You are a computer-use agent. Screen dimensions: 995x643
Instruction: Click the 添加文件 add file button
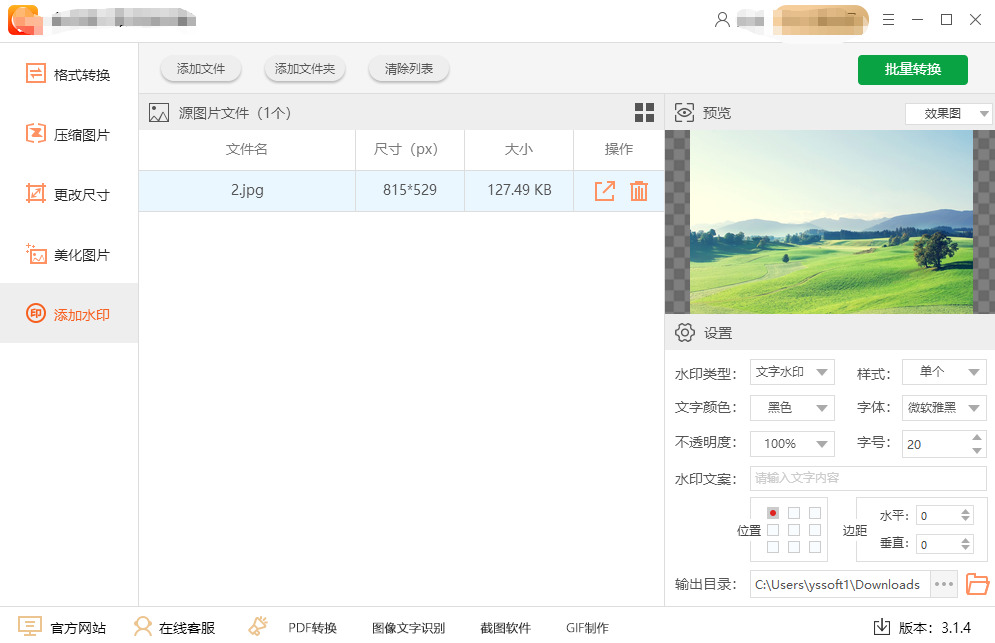coord(201,69)
